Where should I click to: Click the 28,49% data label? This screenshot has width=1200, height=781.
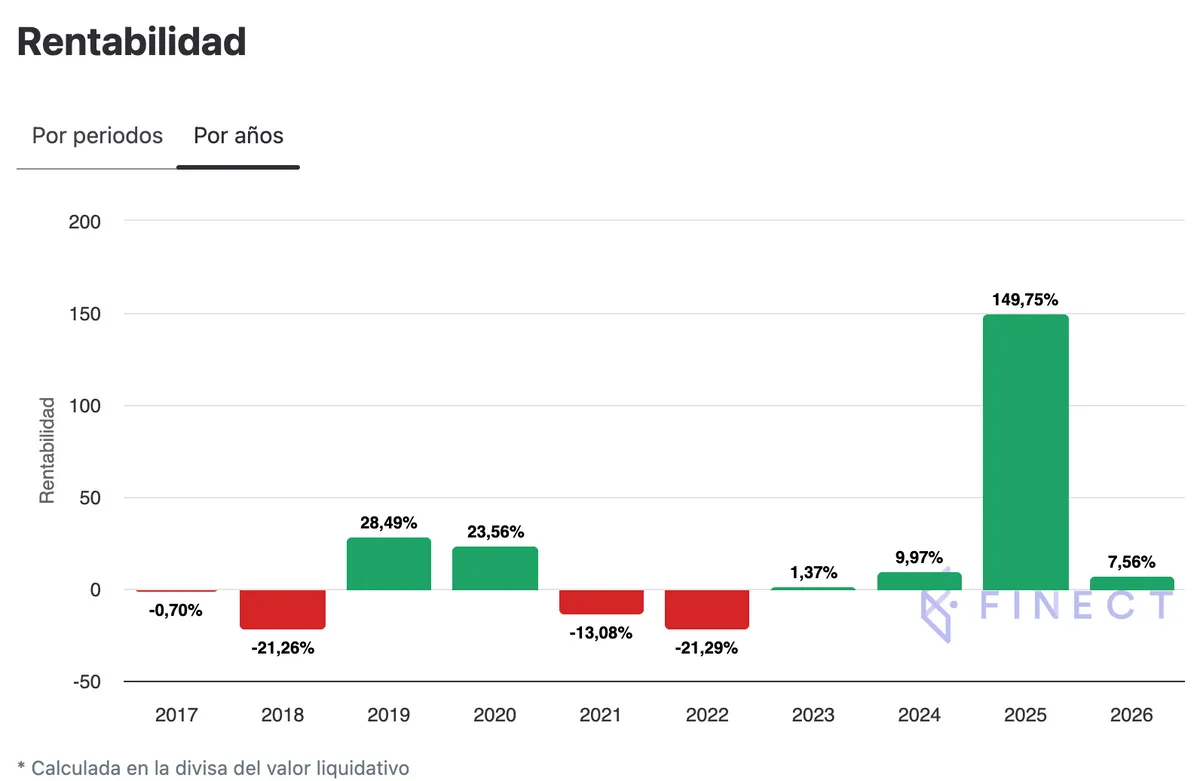[x=389, y=522]
